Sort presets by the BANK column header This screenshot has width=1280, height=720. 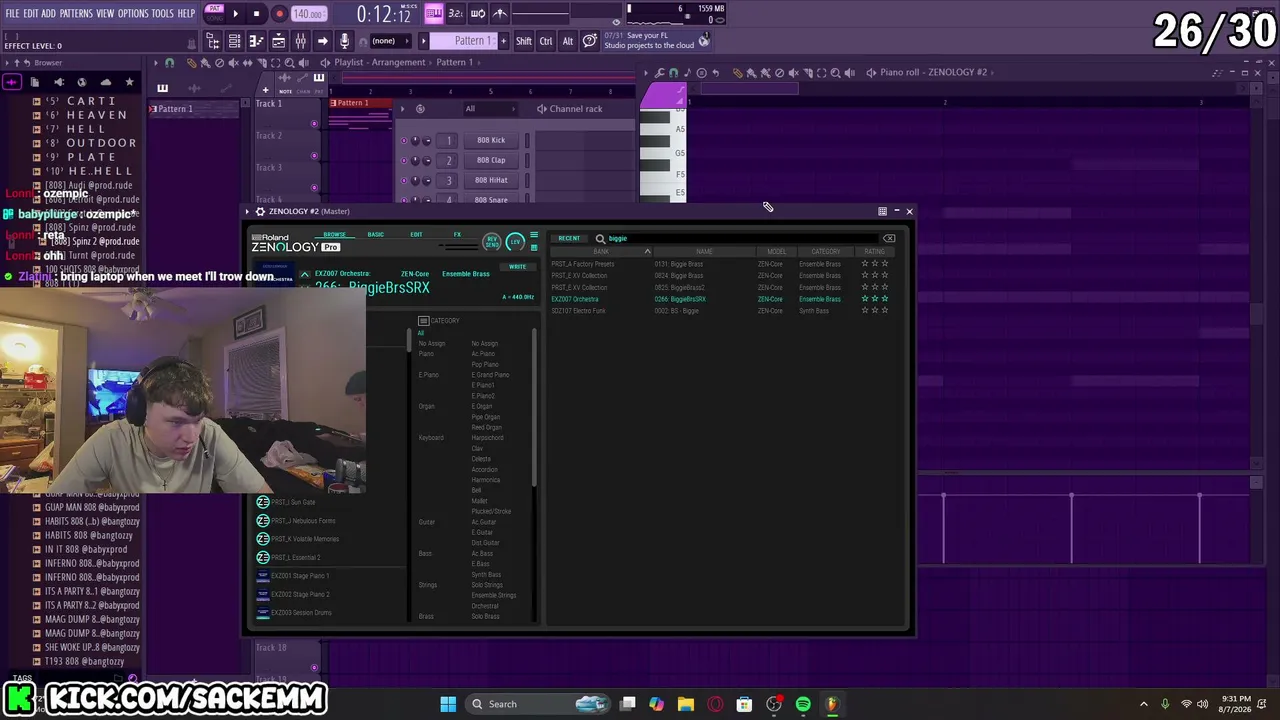tap(601, 251)
